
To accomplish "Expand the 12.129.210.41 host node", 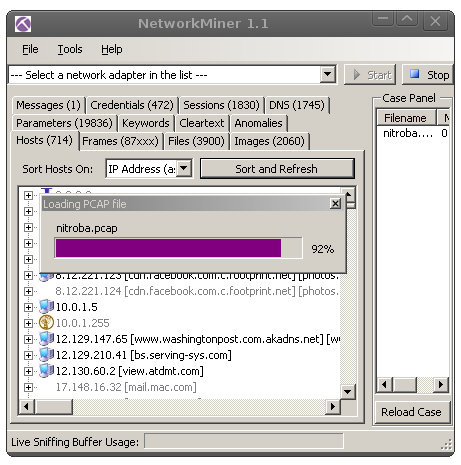I will point(29,355).
